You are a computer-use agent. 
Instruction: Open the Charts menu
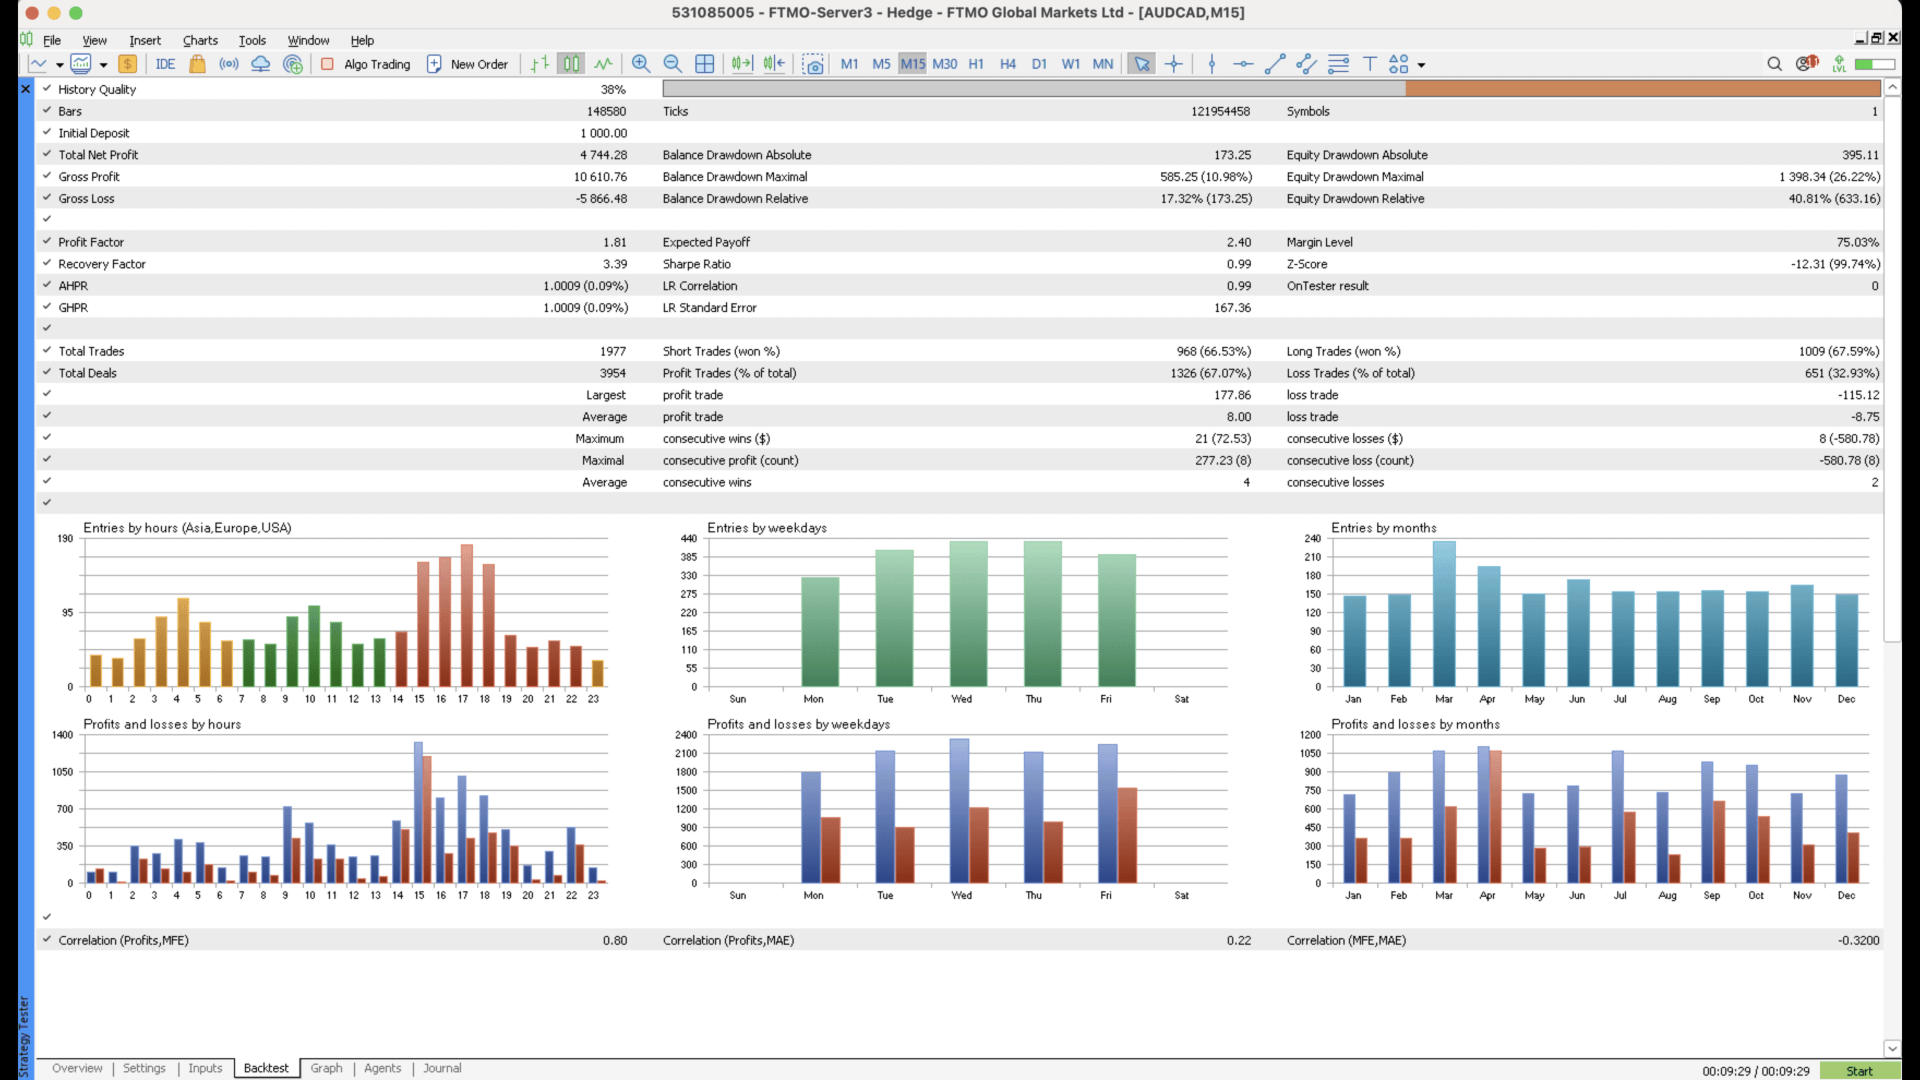[200, 41]
